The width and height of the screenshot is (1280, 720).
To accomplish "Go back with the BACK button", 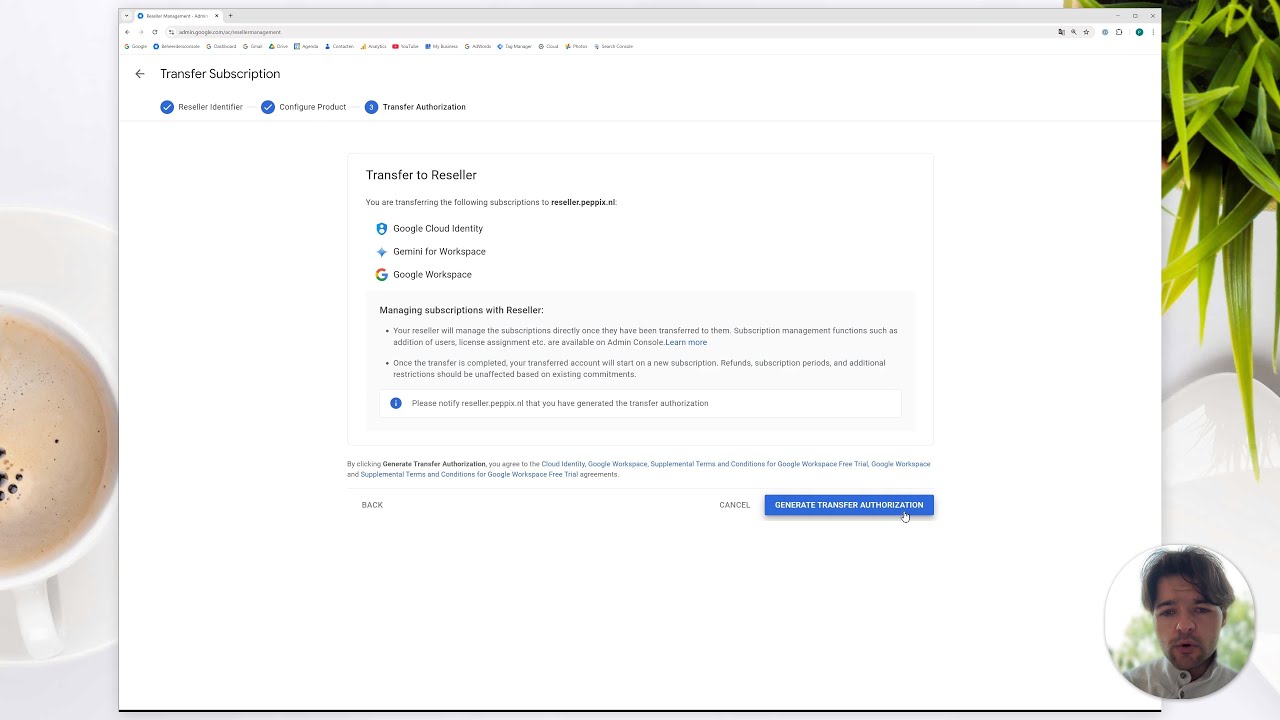I will coord(372,505).
